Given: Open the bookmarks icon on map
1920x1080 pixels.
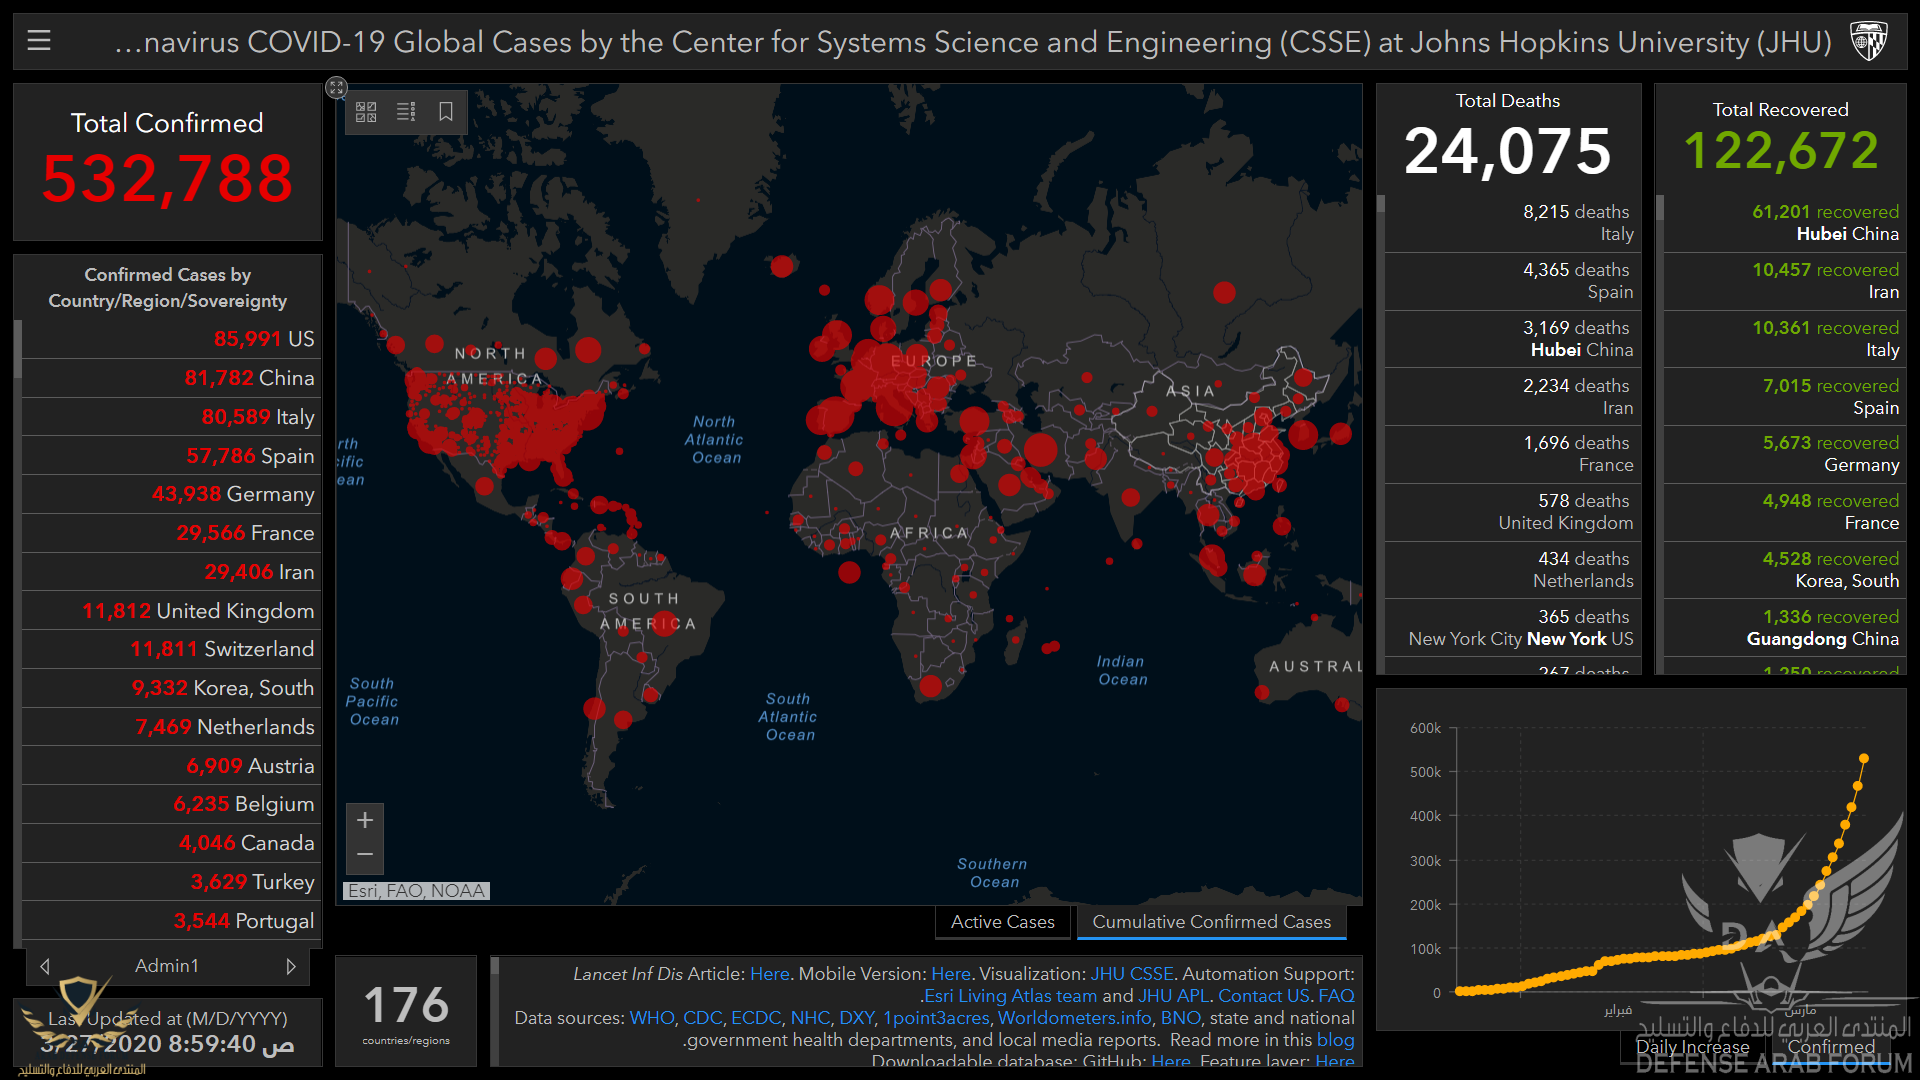Looking at the screenshot, I should pos(446,112).
